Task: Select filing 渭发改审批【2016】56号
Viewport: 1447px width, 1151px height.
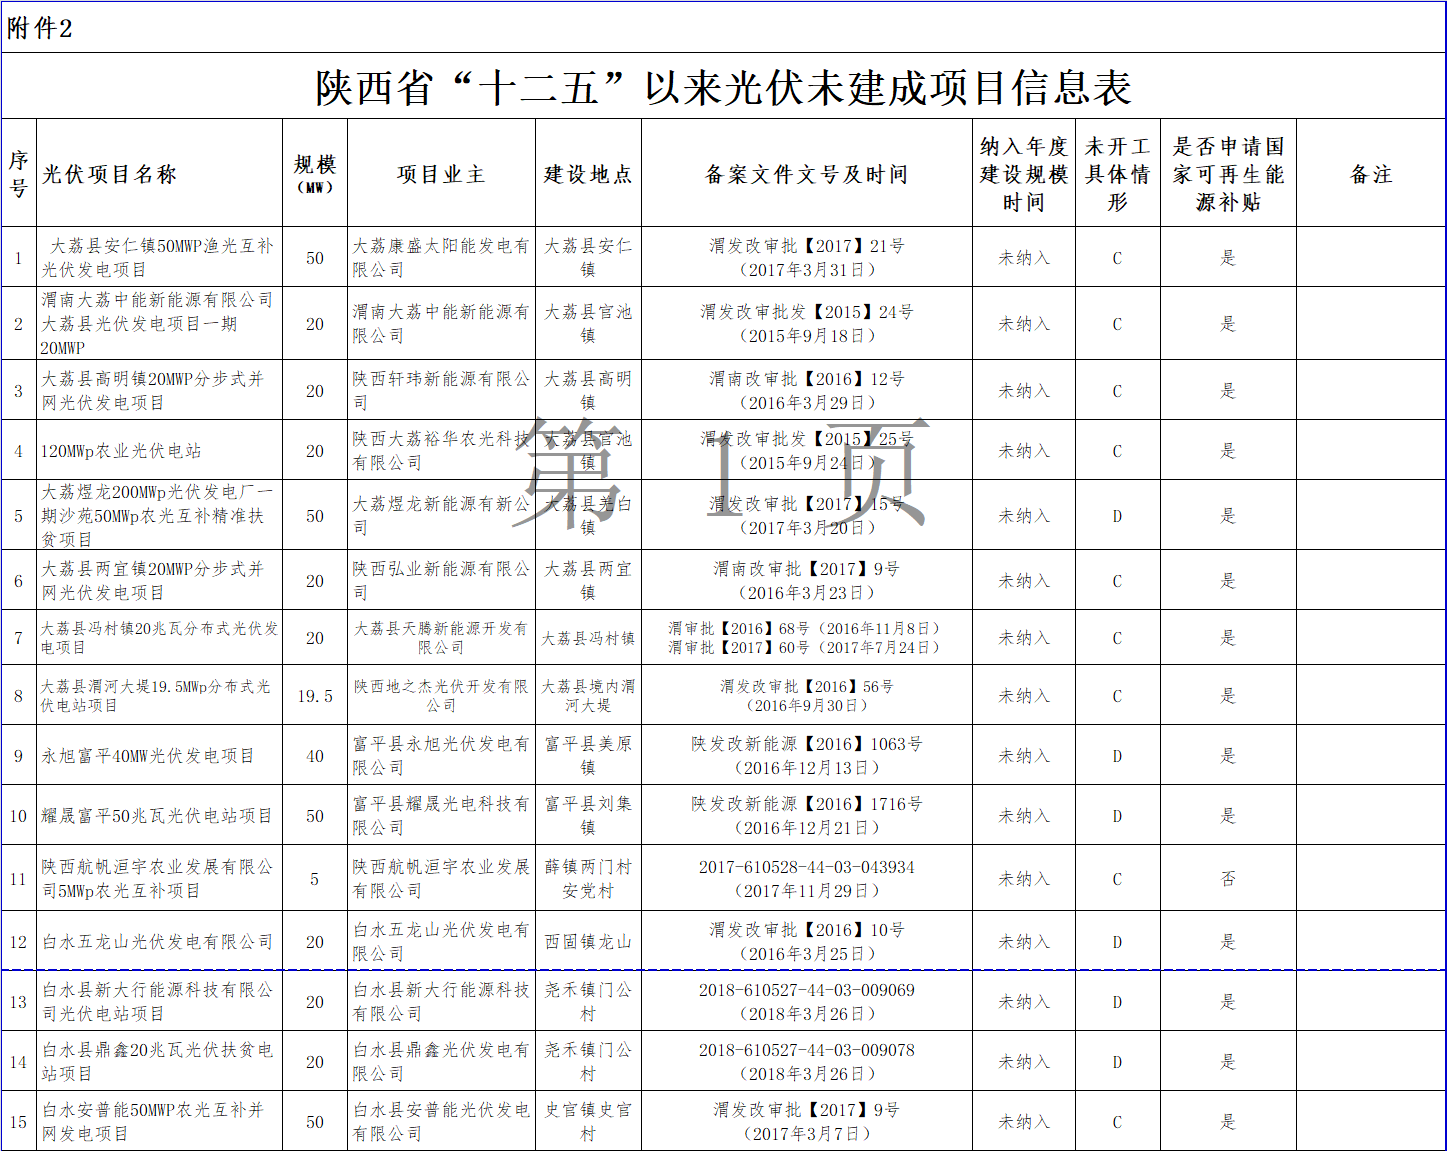Action: [x=806, y=686]
